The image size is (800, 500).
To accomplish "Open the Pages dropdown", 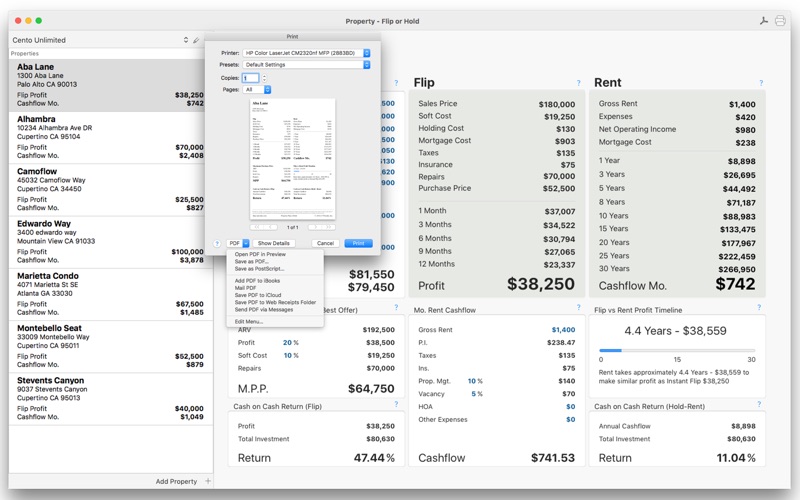I will (x=257, y=90).
